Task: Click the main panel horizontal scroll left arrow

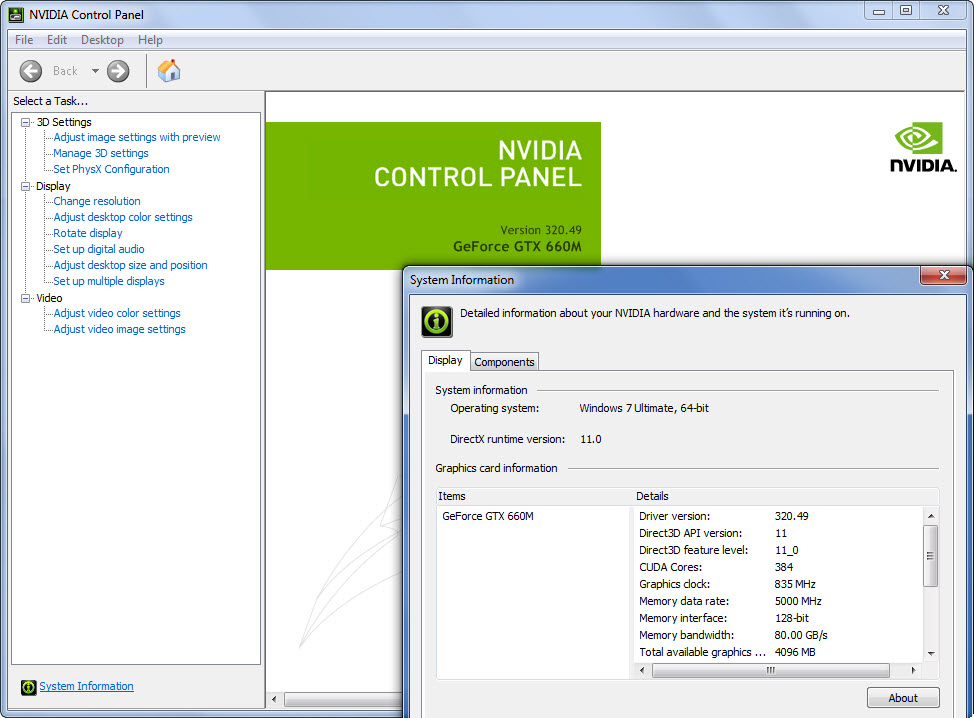Action: (x=274, y=699)
